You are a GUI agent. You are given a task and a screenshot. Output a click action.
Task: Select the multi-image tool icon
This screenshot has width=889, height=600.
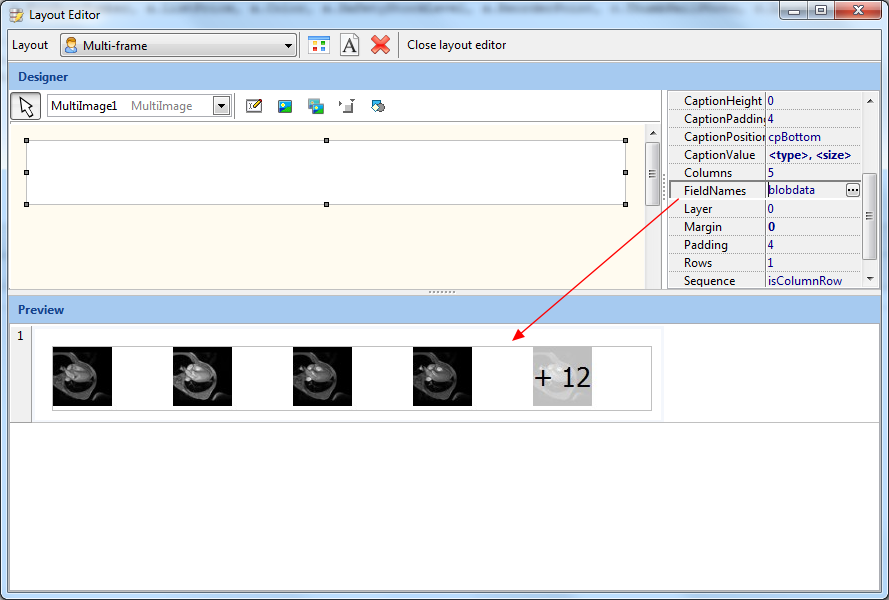[316, 106]
